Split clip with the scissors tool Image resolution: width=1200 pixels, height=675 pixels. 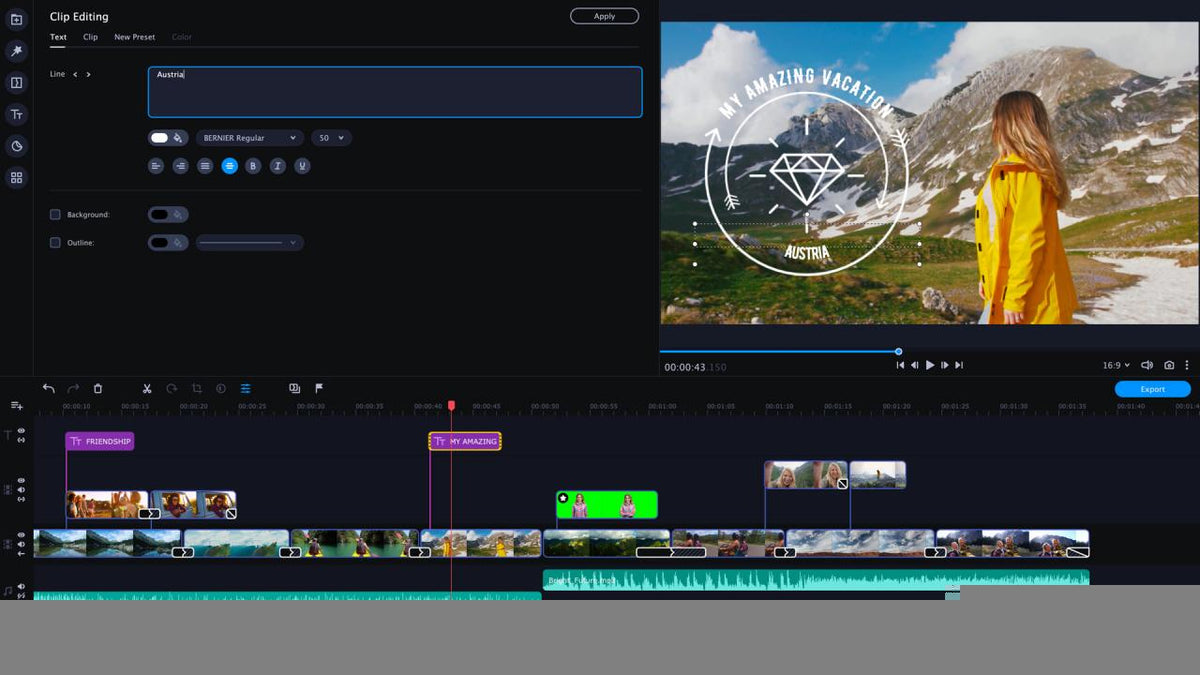tap(147, 388)
